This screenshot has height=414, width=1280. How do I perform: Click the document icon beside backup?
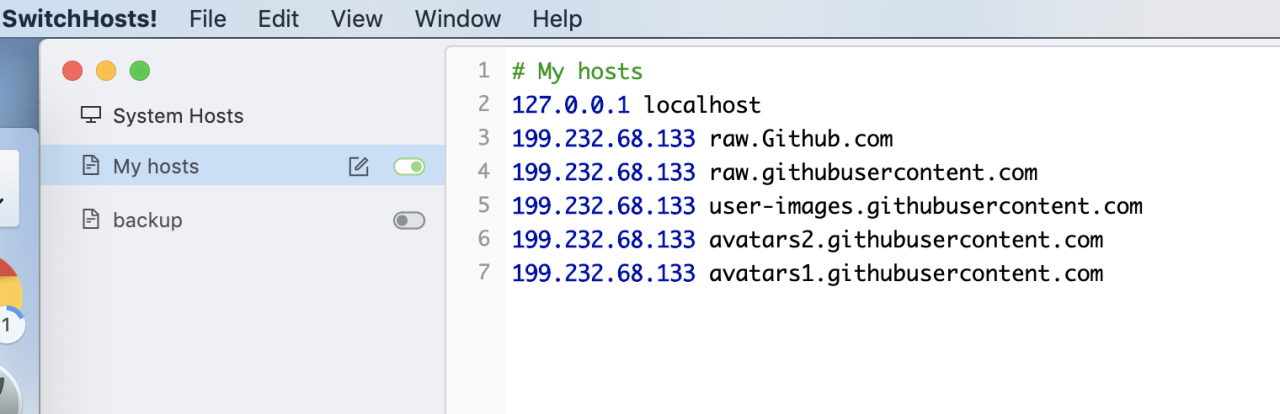click(91, 219)
